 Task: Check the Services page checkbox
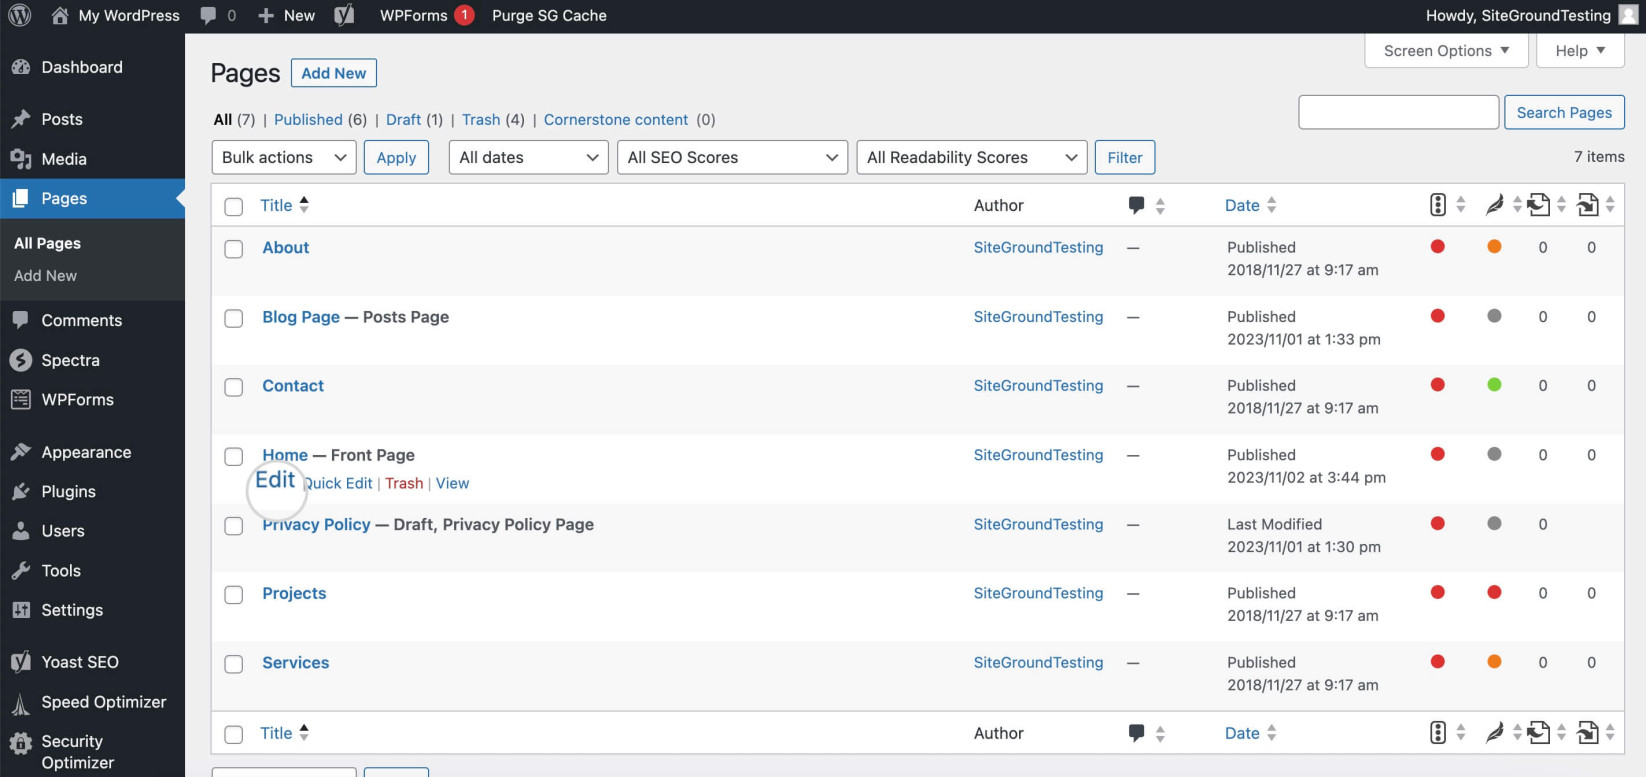(234, 664)
